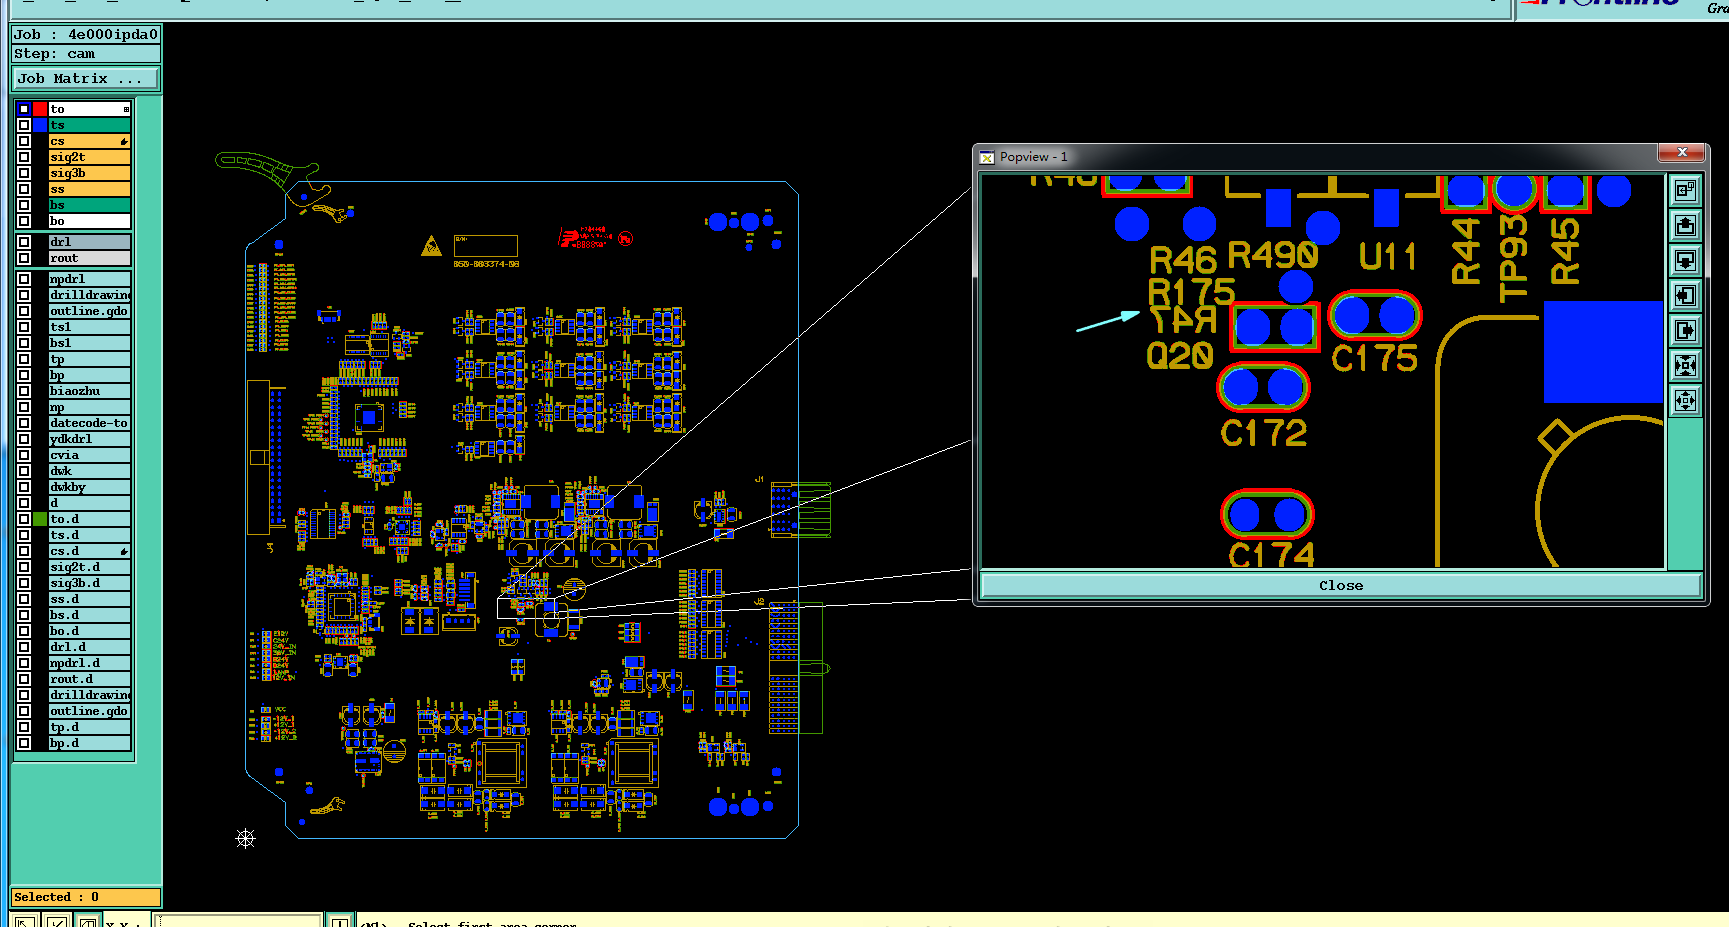The image size is (1729, 927).
Task: Toggle display checkbox for layer ss
Action: tap(24, 189)
